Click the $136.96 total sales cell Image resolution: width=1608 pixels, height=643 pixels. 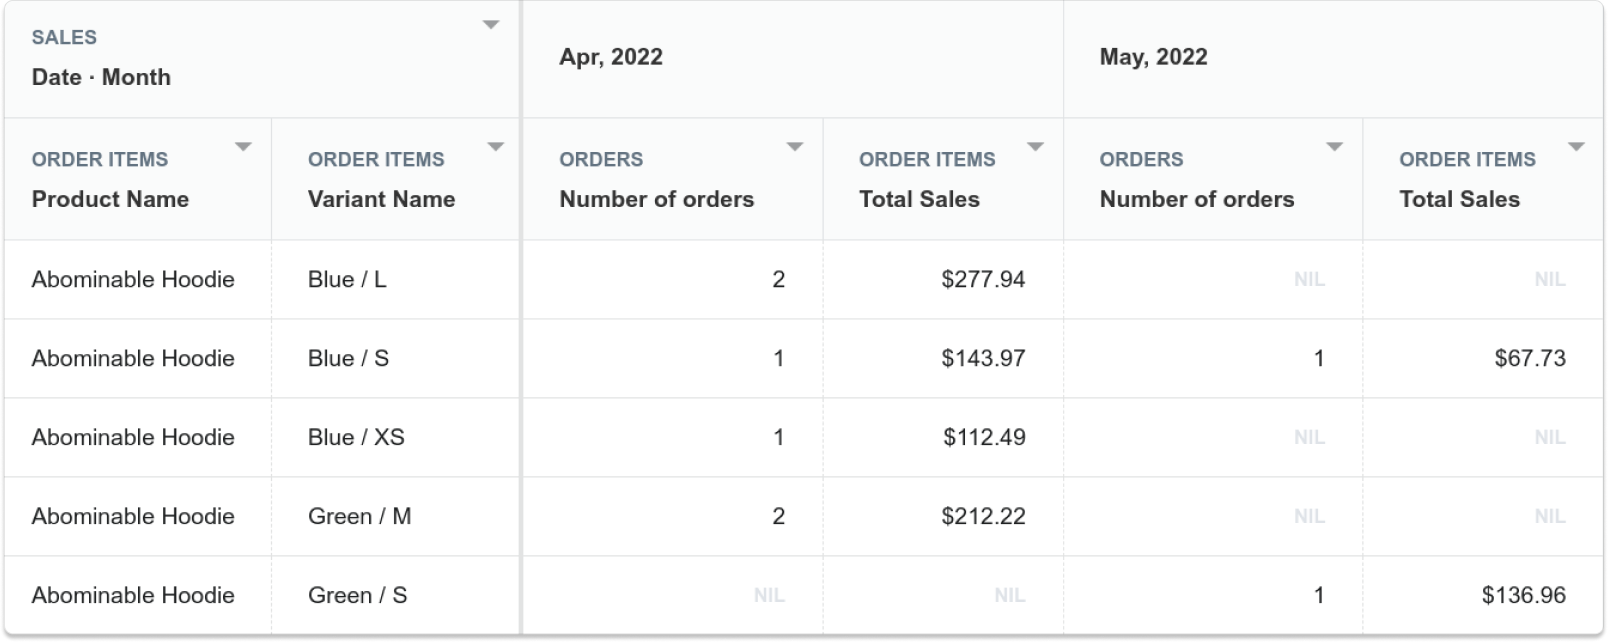[1524, 595]
